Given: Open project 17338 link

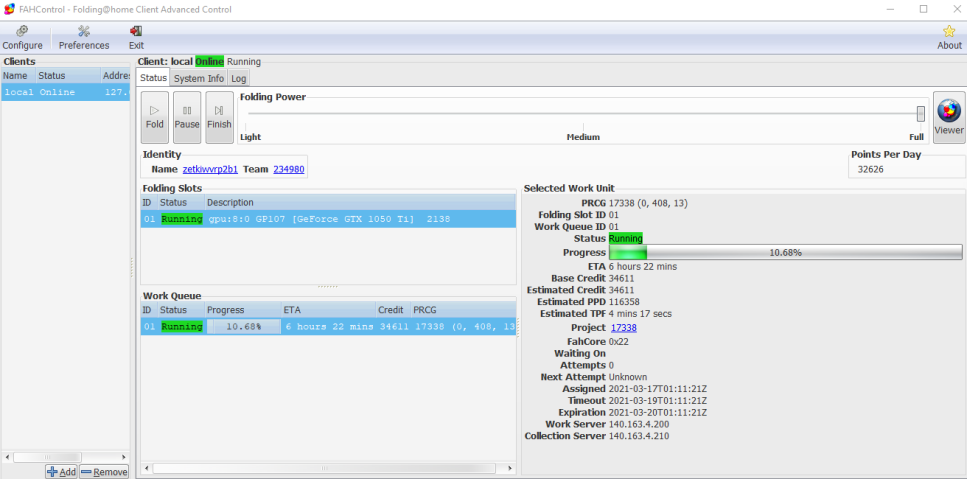Looking at the screenshot, I should click(x=623, y=328).
